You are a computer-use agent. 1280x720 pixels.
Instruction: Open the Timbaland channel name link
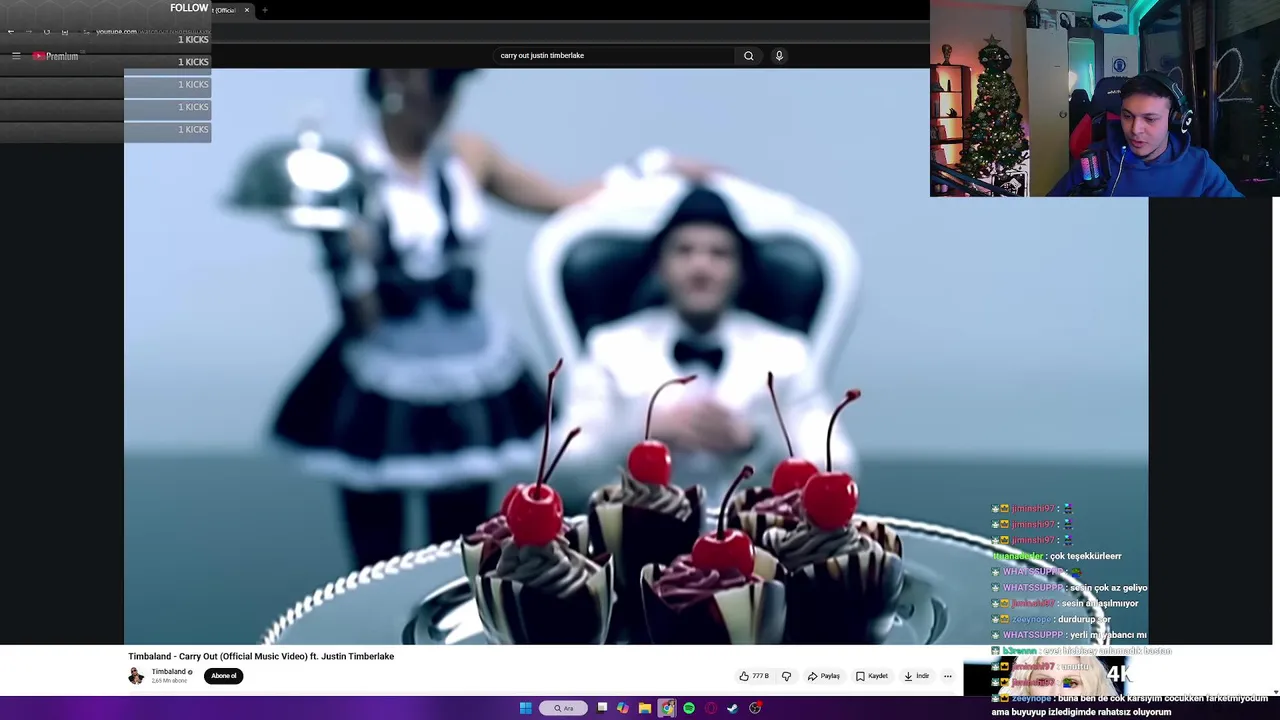(x=169, y=672)
